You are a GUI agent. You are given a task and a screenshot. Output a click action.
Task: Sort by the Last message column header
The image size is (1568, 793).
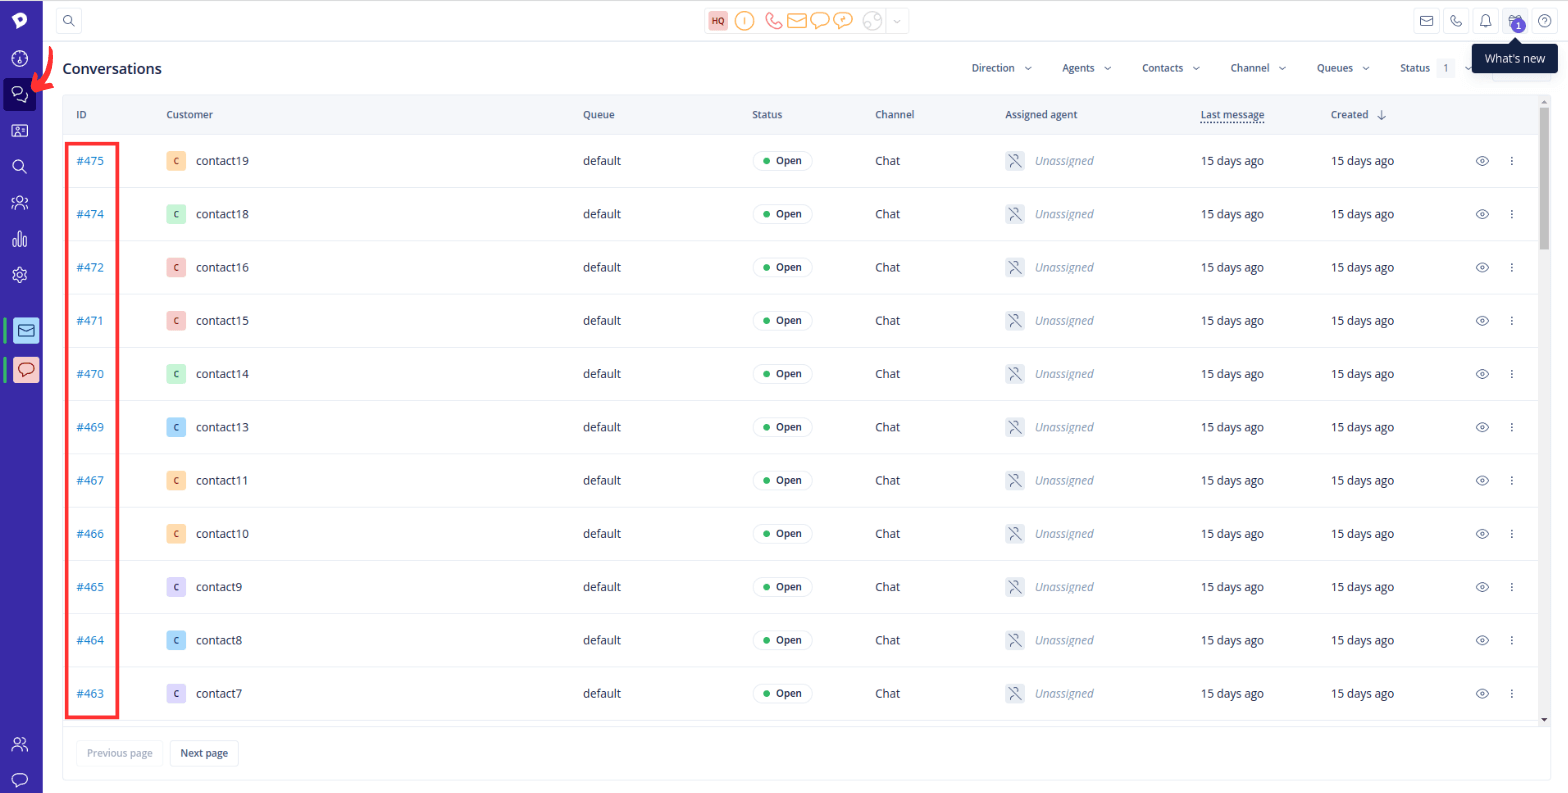click(x=1232, y=115)
